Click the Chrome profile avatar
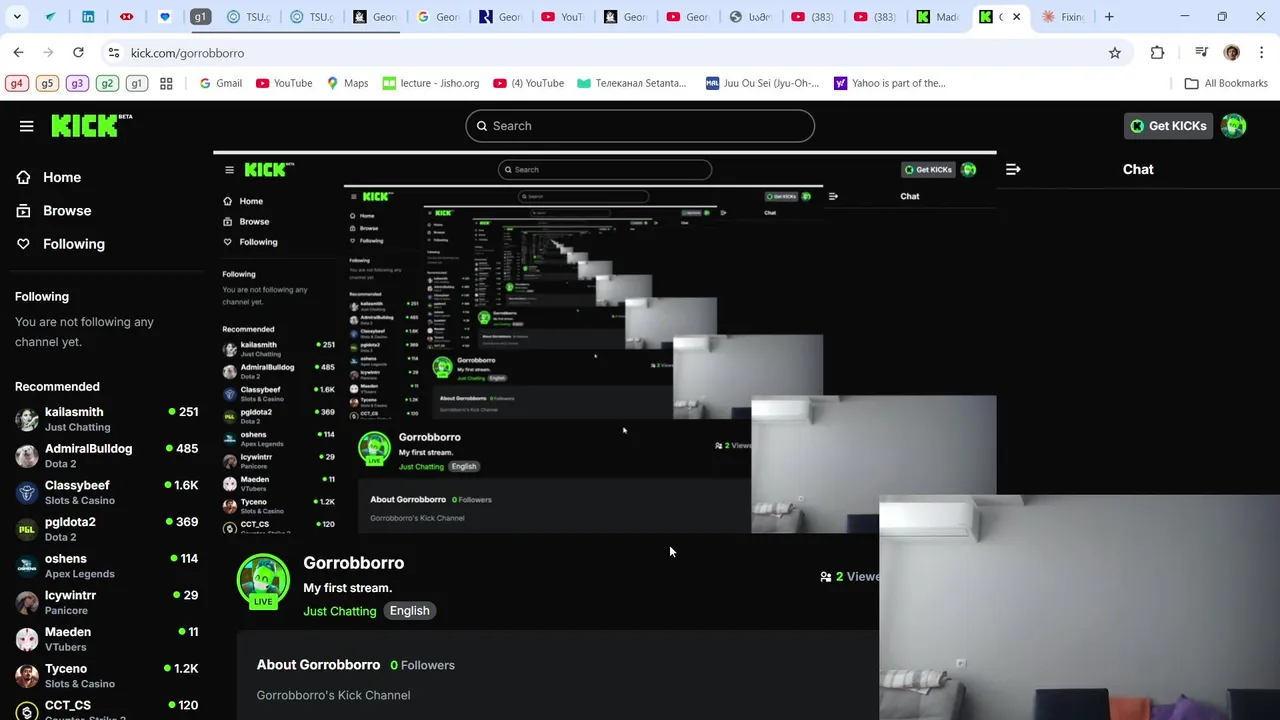1280x720 pixels. [x=1231, y=53]
